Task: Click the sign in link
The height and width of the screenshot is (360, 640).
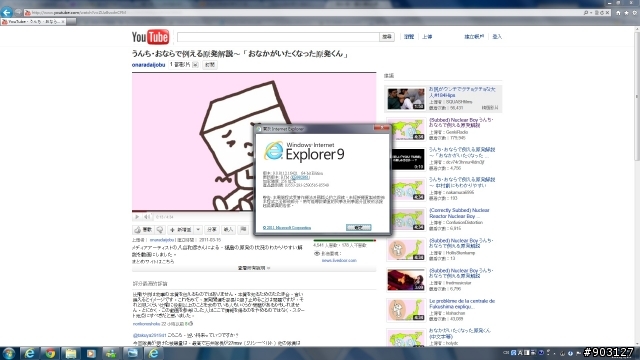Action: coord(497,37)
